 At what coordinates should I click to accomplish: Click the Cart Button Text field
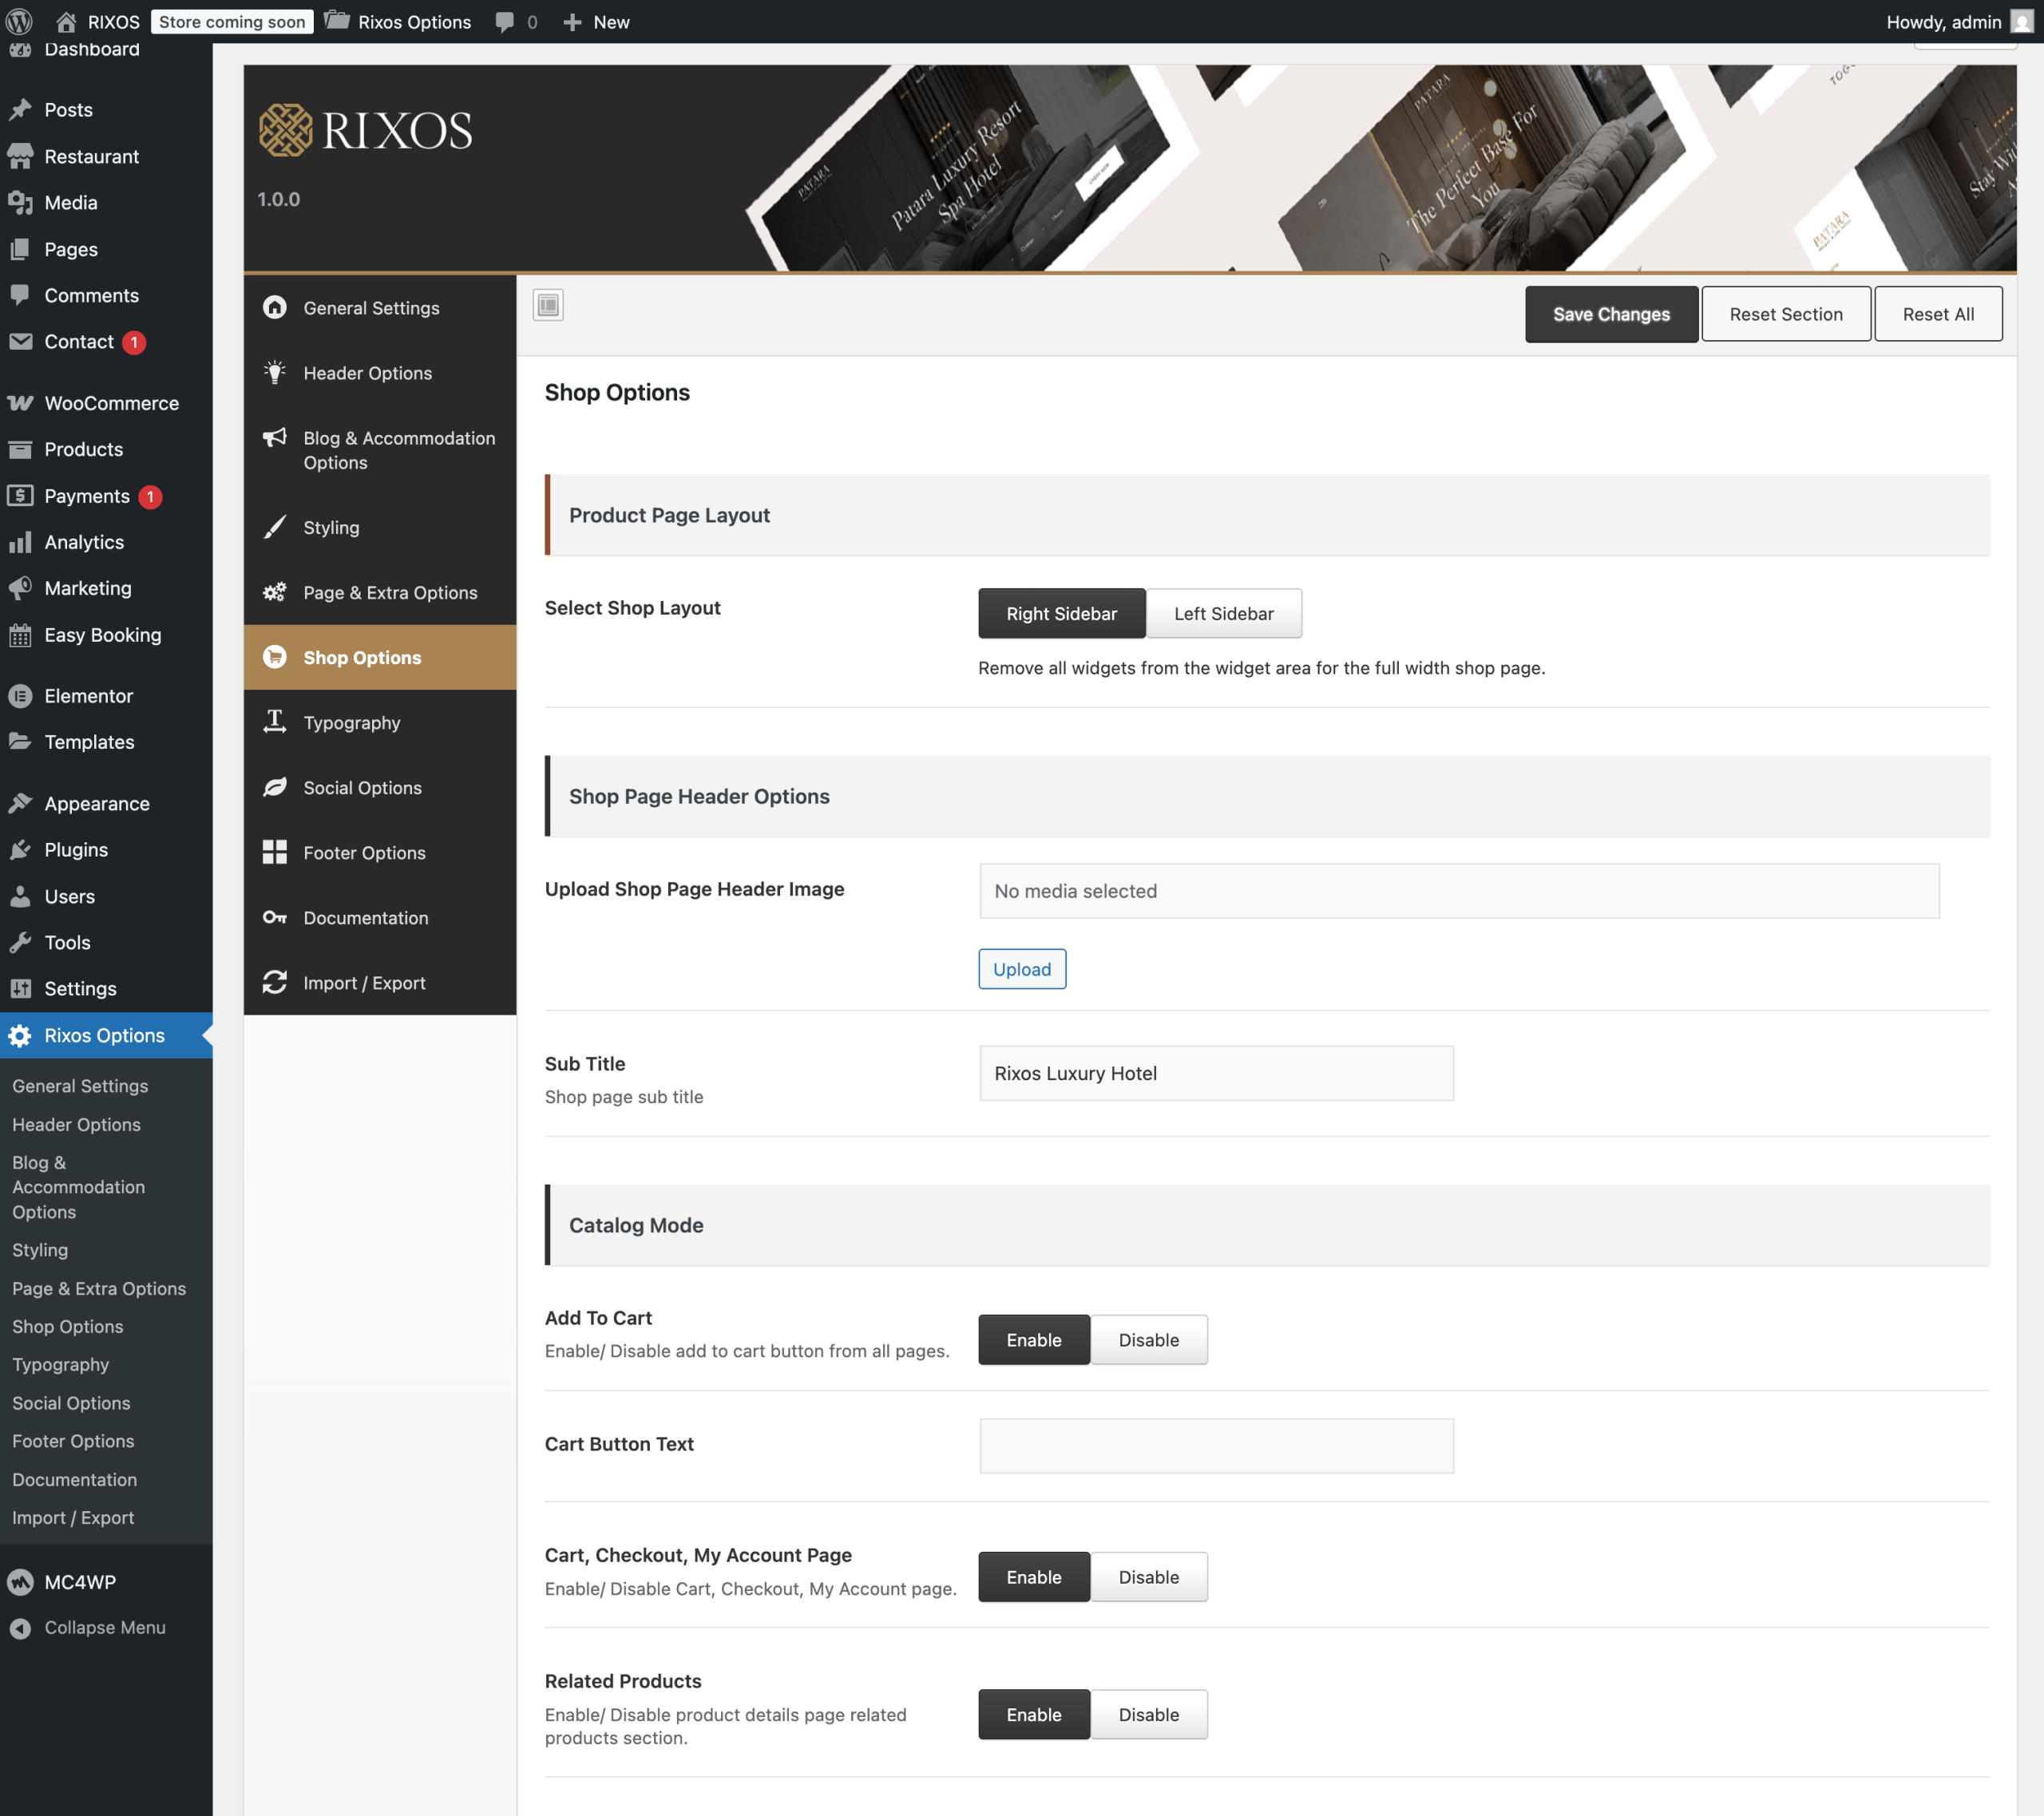coord(1216,1445)
